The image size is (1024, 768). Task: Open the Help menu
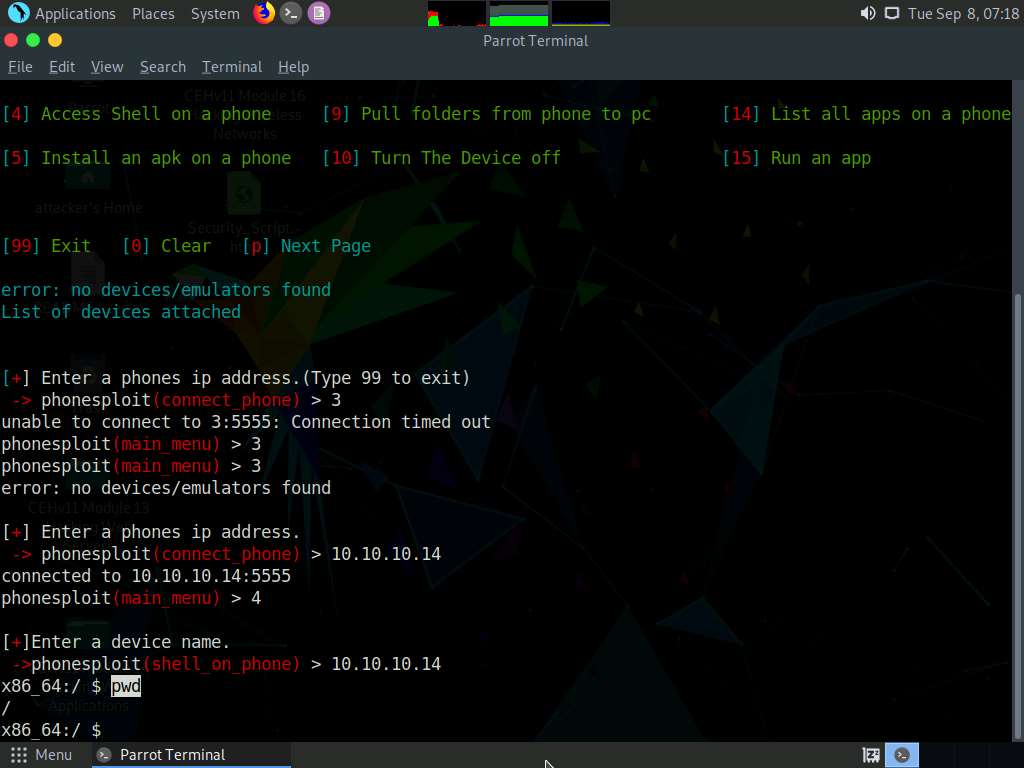(x=293, y=66)
